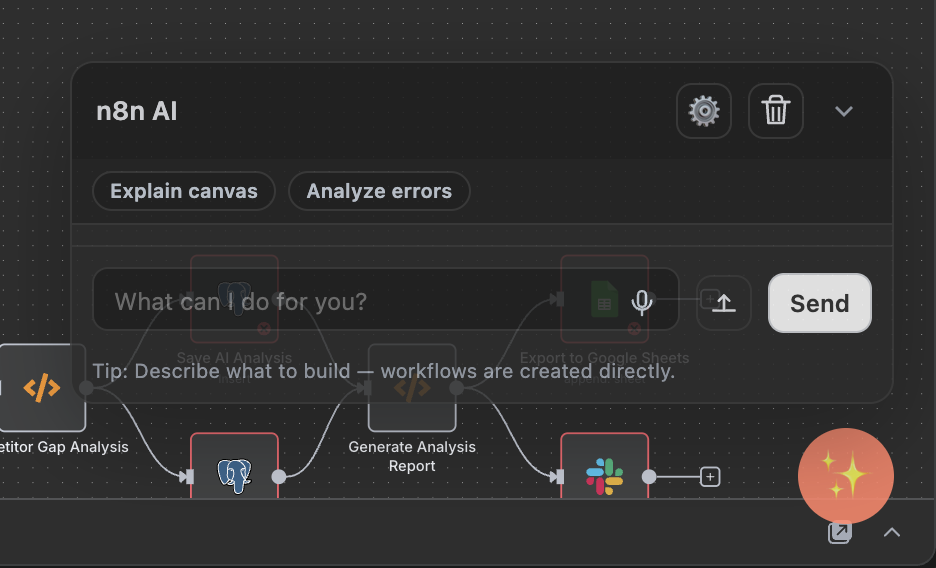
Task: Select the Export to Google Sheets node
Action: (605, 299)
